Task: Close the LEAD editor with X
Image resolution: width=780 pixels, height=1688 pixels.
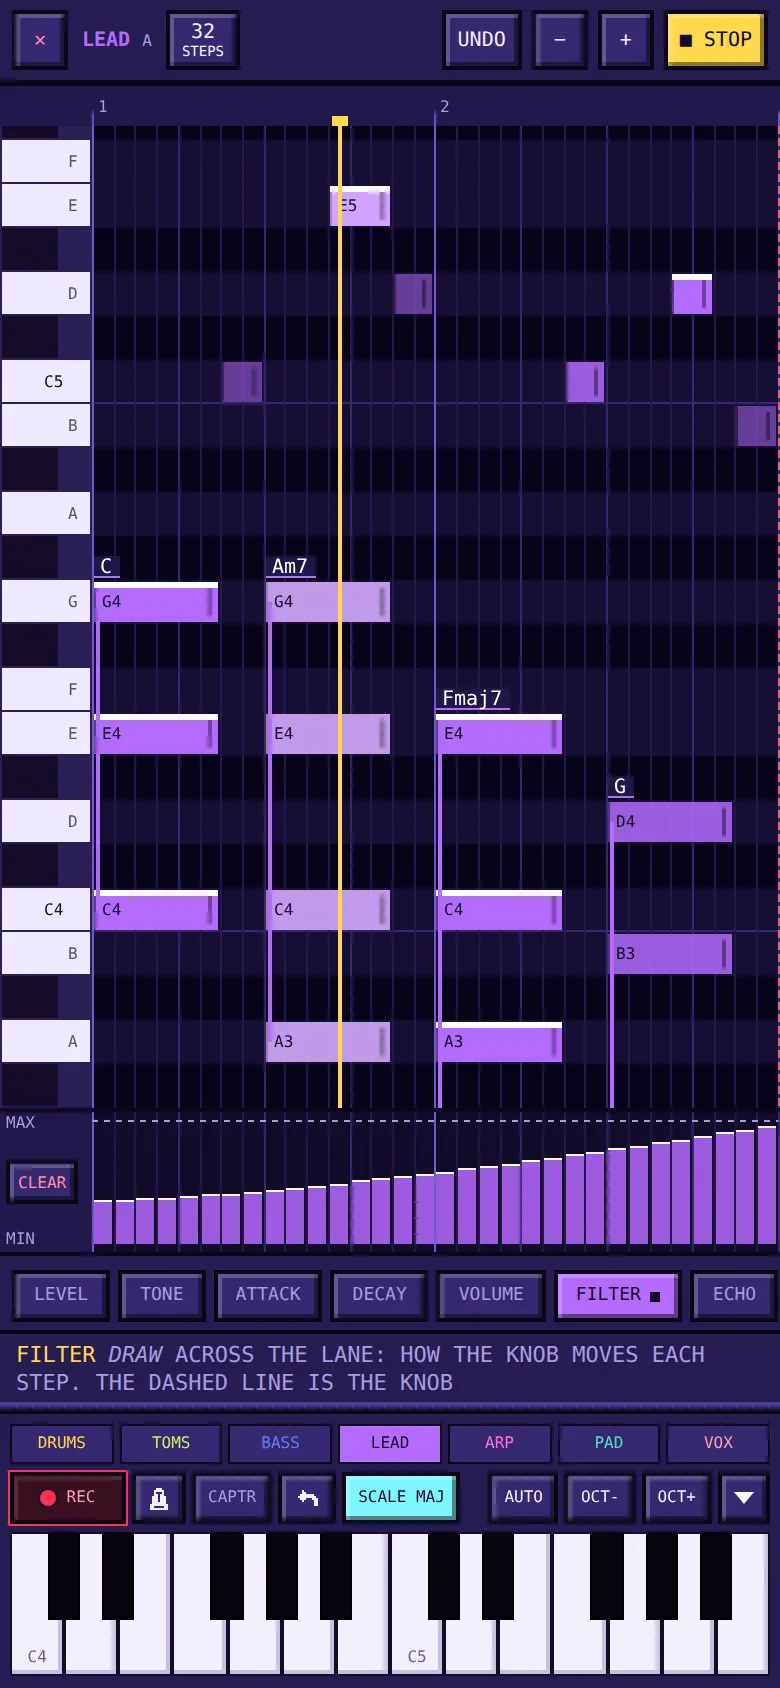Action: 40,40
